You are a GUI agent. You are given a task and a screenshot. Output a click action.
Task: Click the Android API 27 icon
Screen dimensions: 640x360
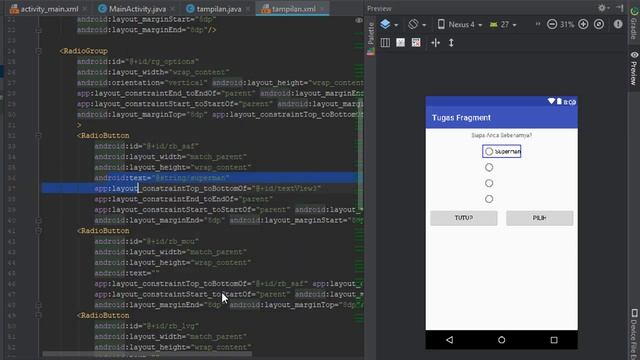(x=493, y=24)
